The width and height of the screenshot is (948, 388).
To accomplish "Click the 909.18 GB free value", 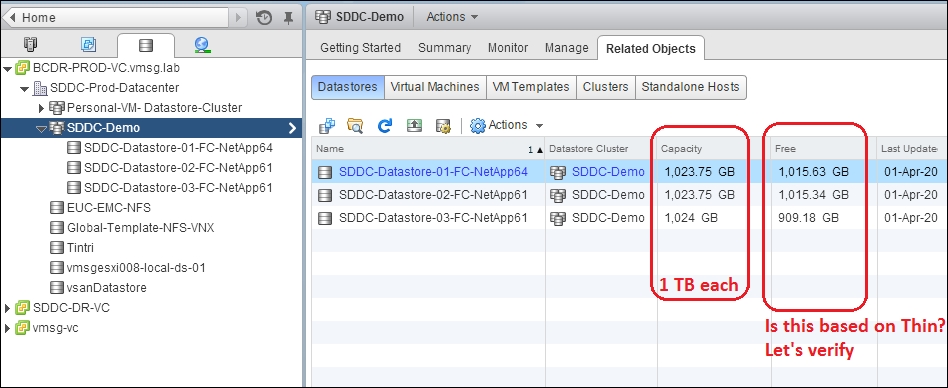I will pyautogui.click(x=808, y=218).
